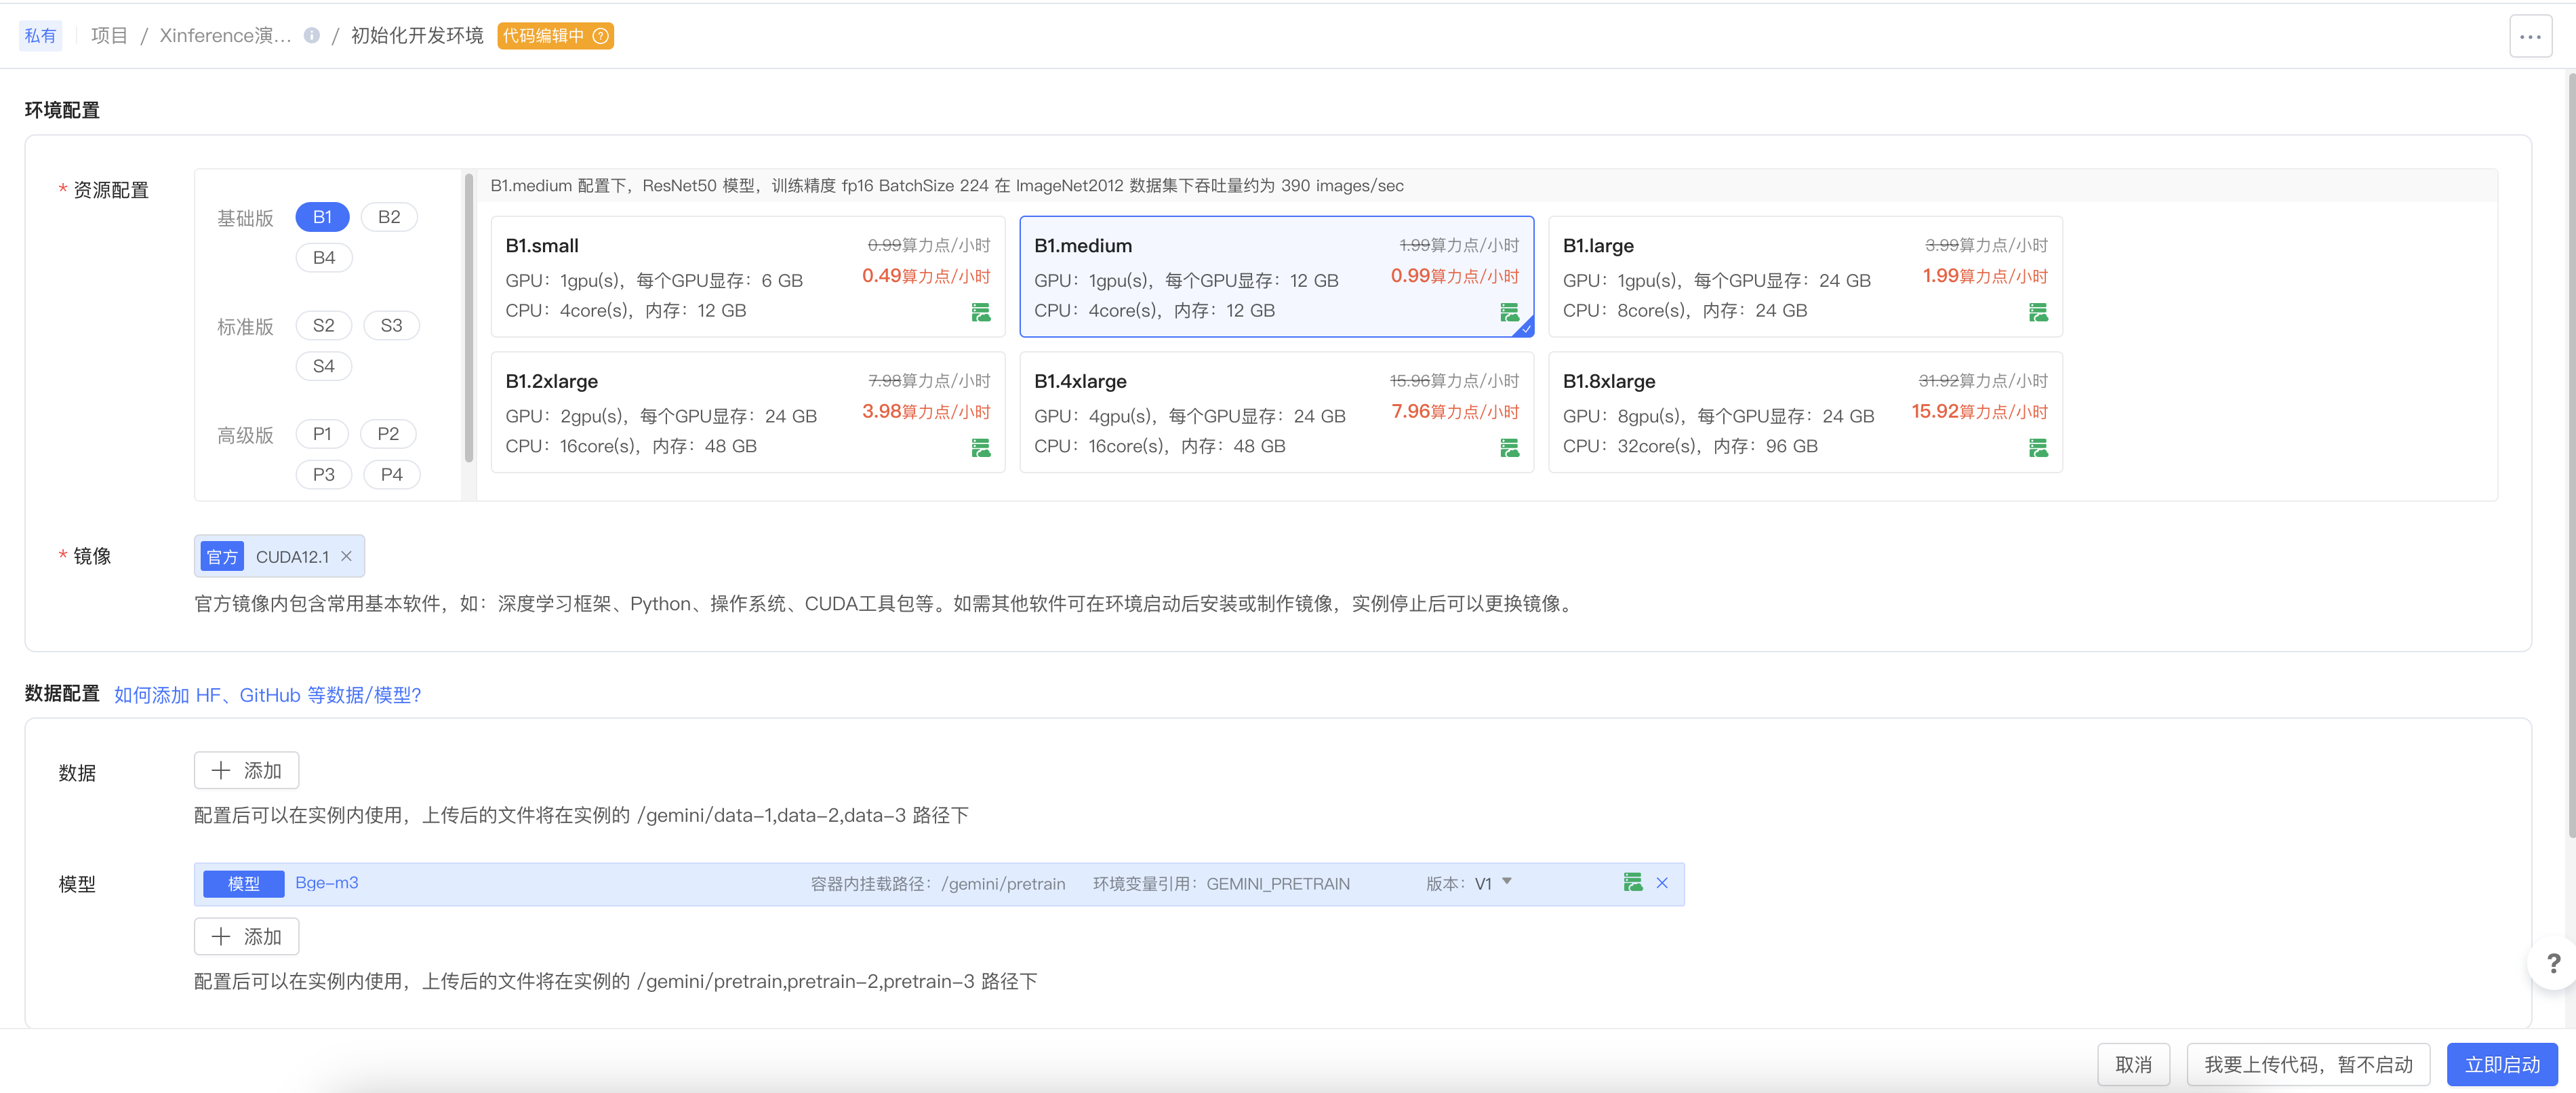Click the green server icon in Bge-m3 model row
The image size is (2576, 1093).
[1634, 882]
